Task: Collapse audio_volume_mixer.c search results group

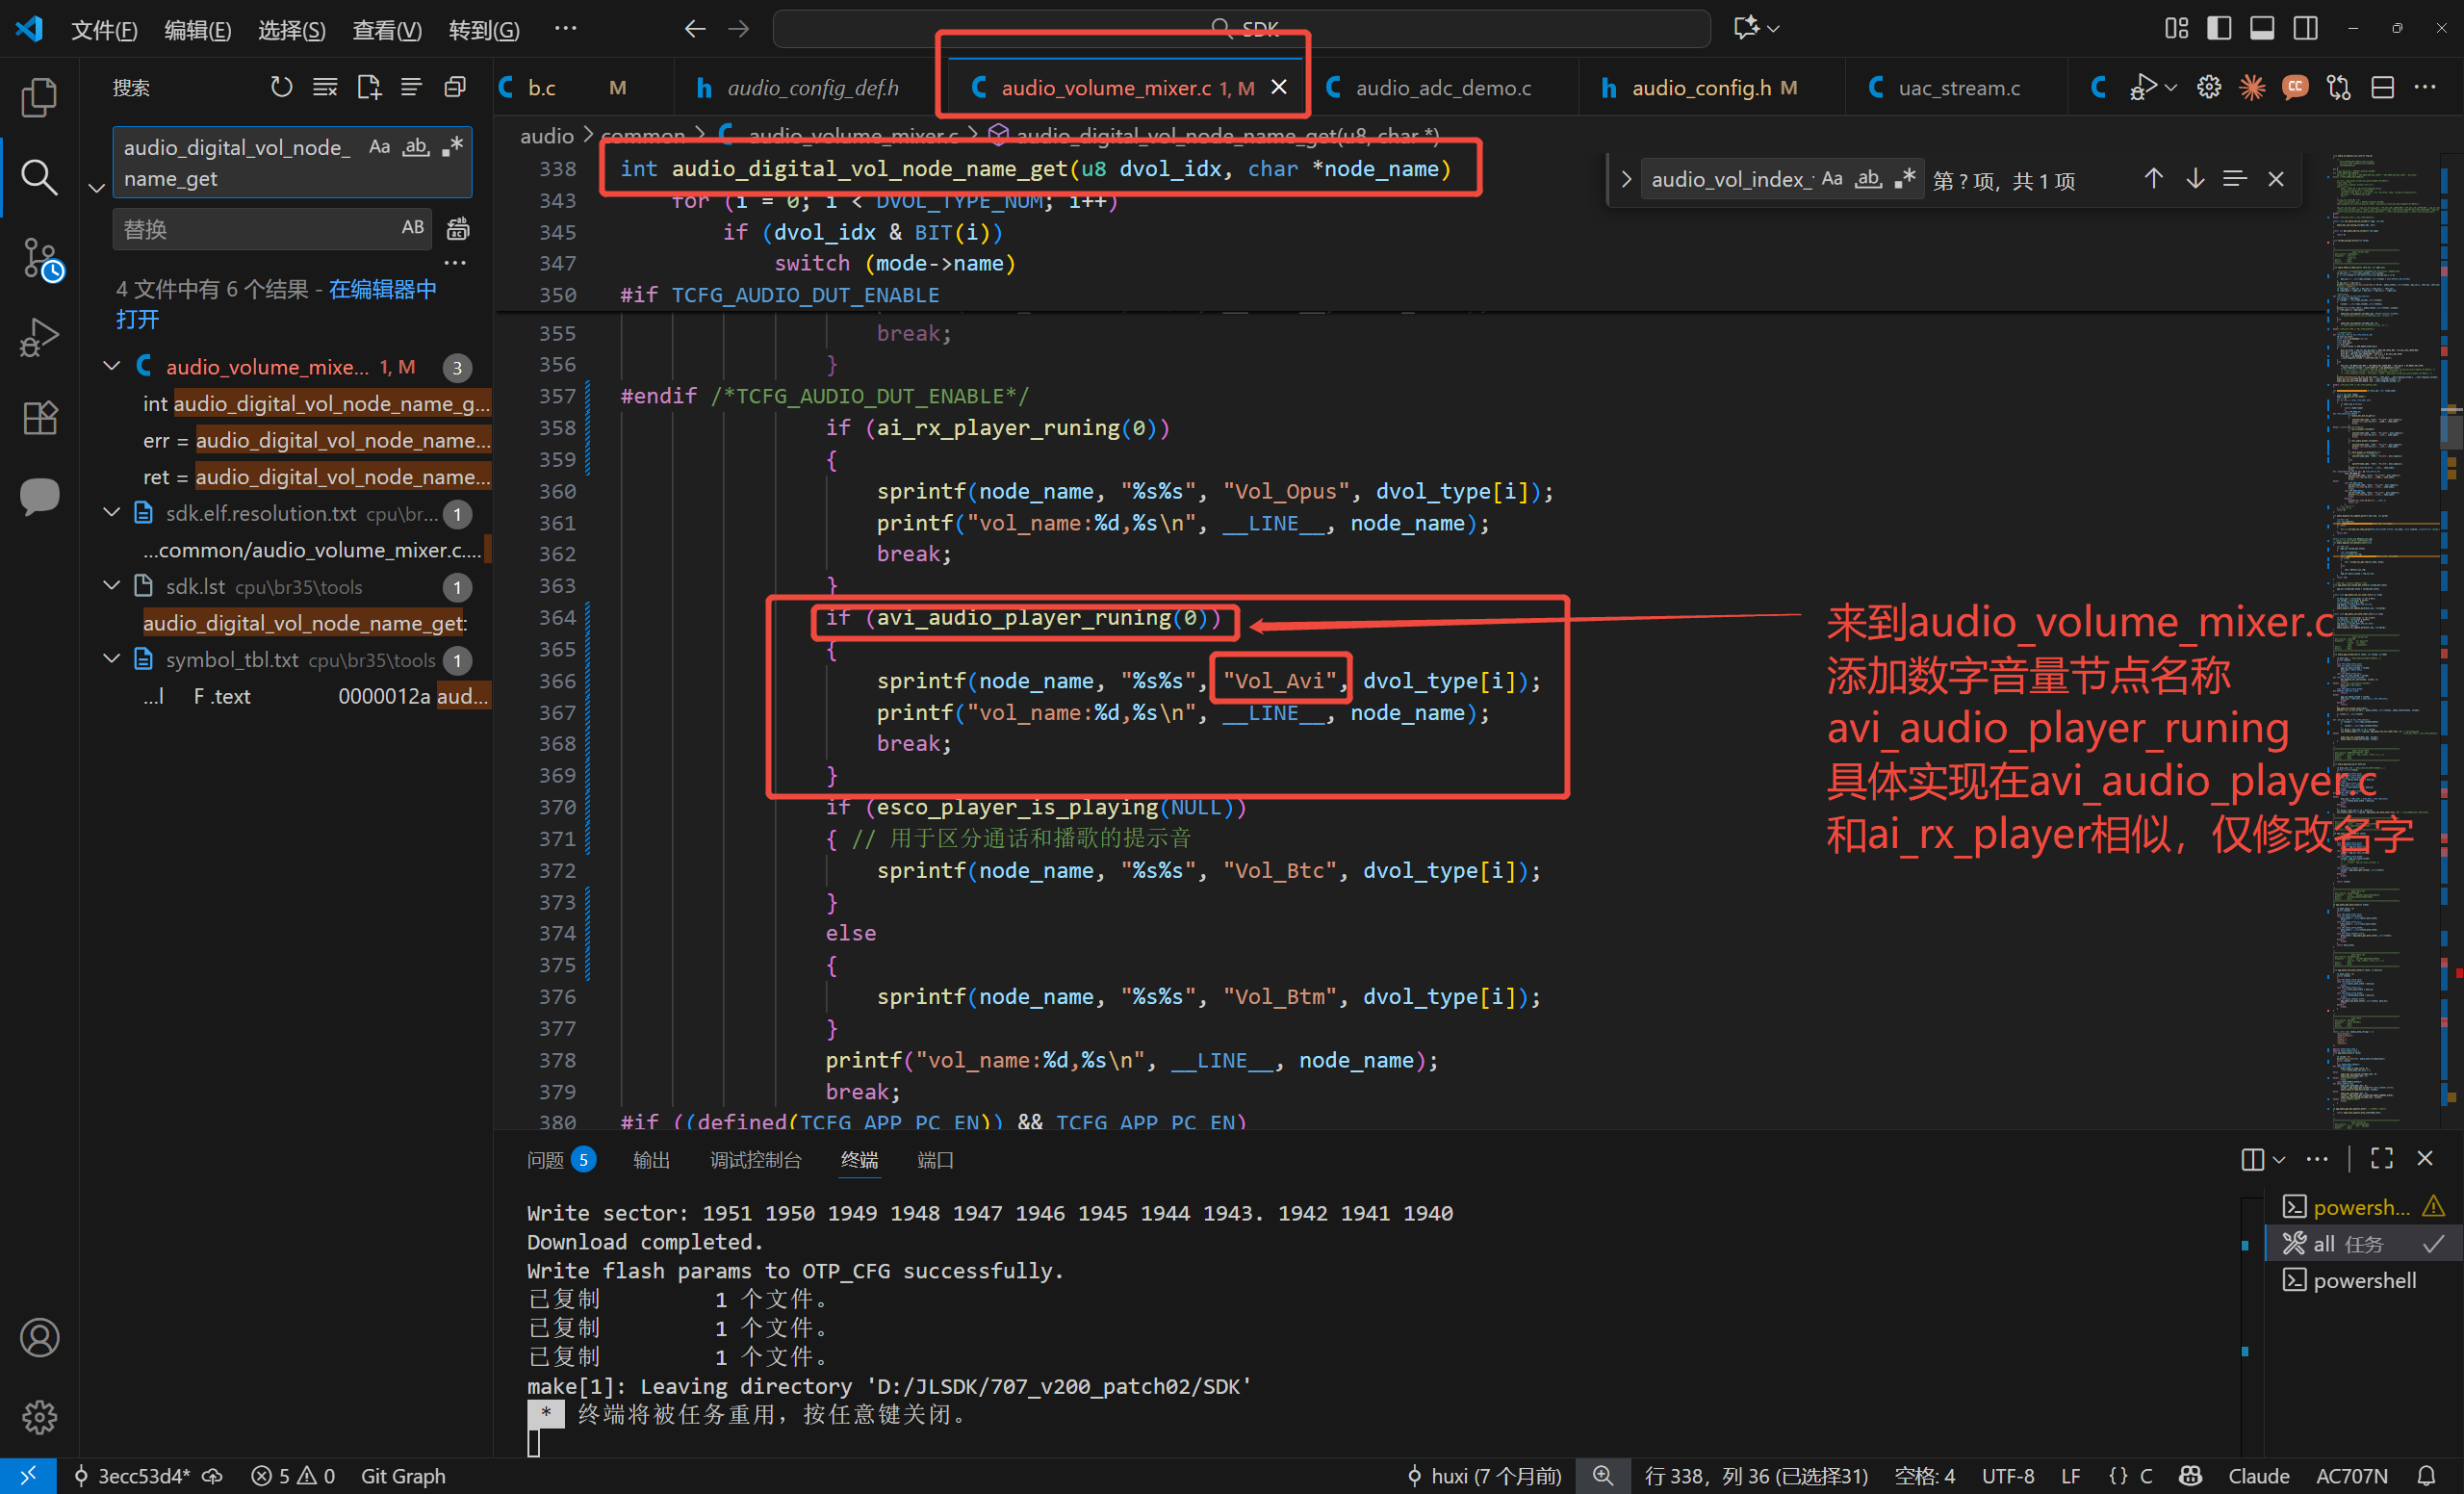Action: click(112, 366)
